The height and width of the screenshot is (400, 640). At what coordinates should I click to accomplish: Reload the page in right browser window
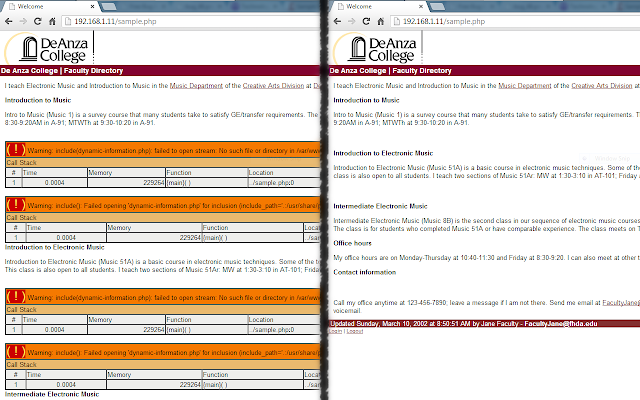(366, 21)
